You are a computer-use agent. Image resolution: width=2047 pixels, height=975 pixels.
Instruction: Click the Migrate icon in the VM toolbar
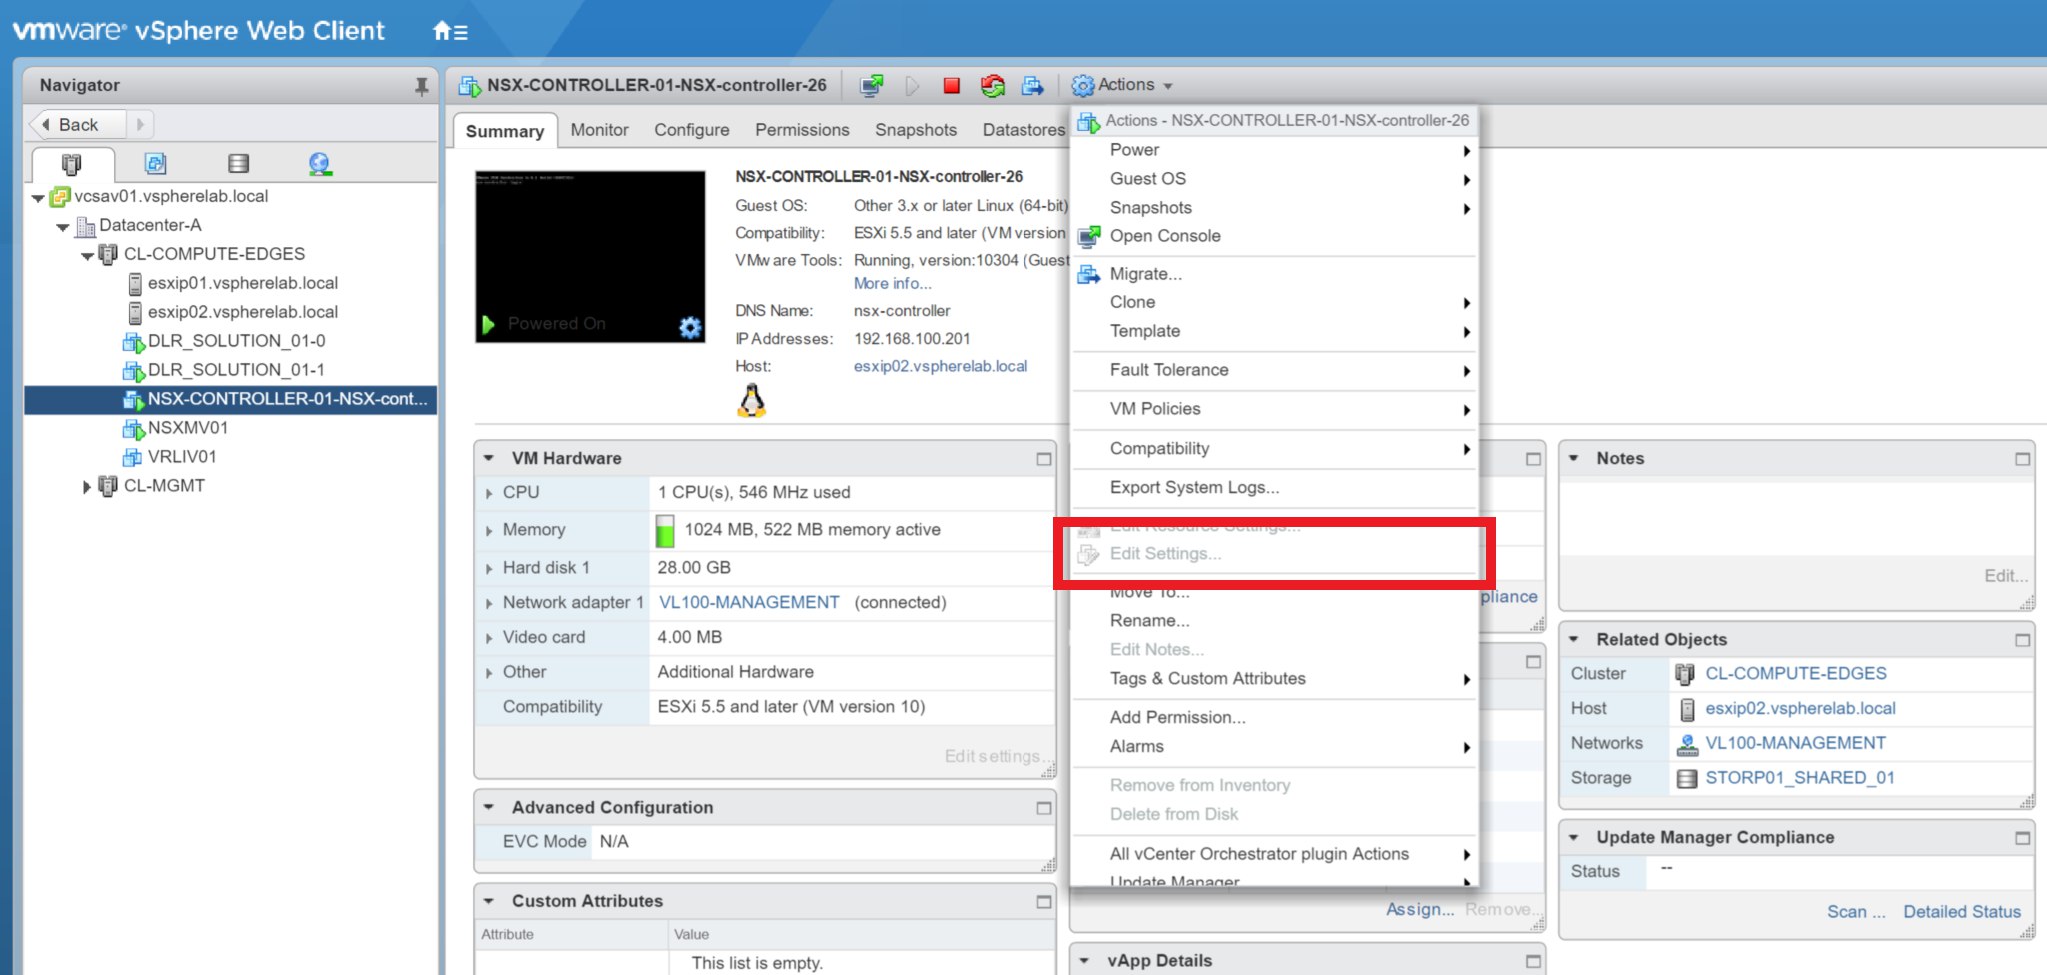pos(1032,86)
